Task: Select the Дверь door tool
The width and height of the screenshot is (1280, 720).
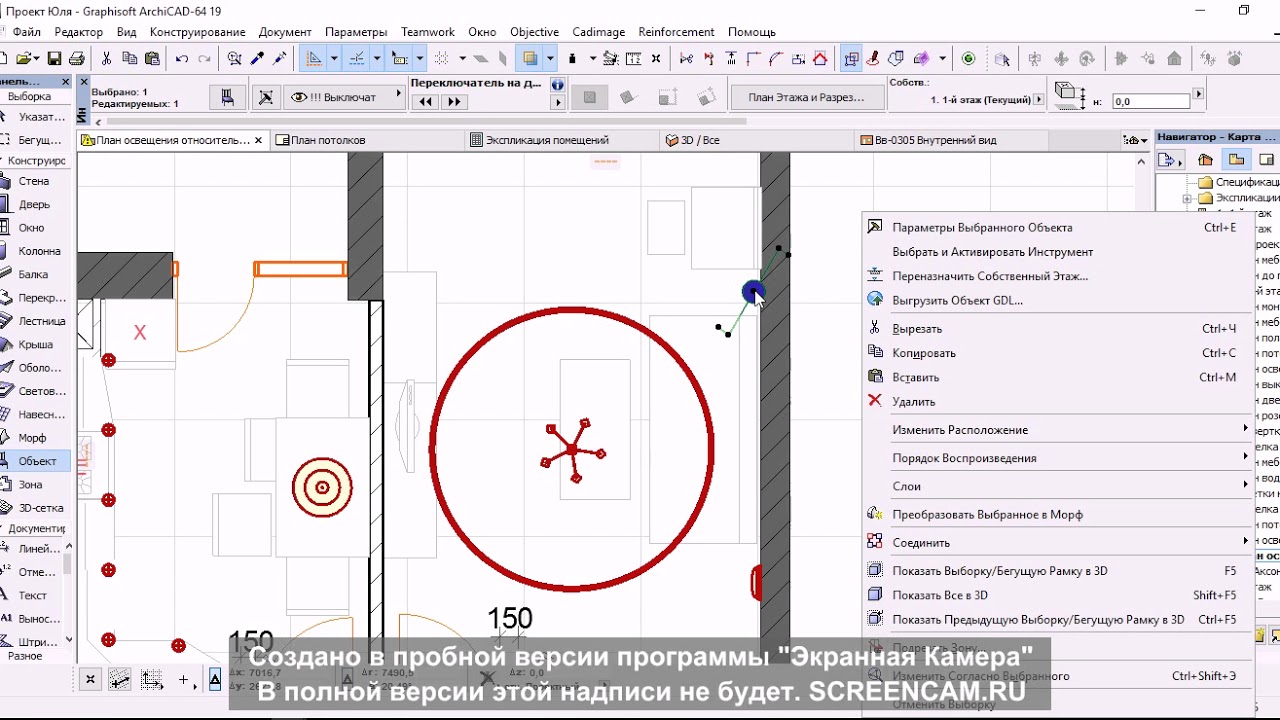Action: [35, 204]
